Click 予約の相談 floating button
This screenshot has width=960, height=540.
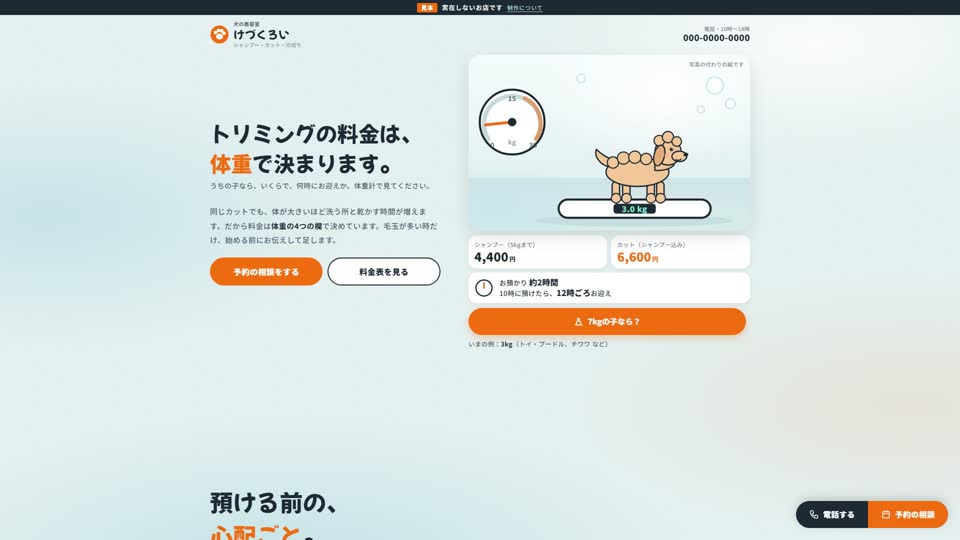pos(908,514)
